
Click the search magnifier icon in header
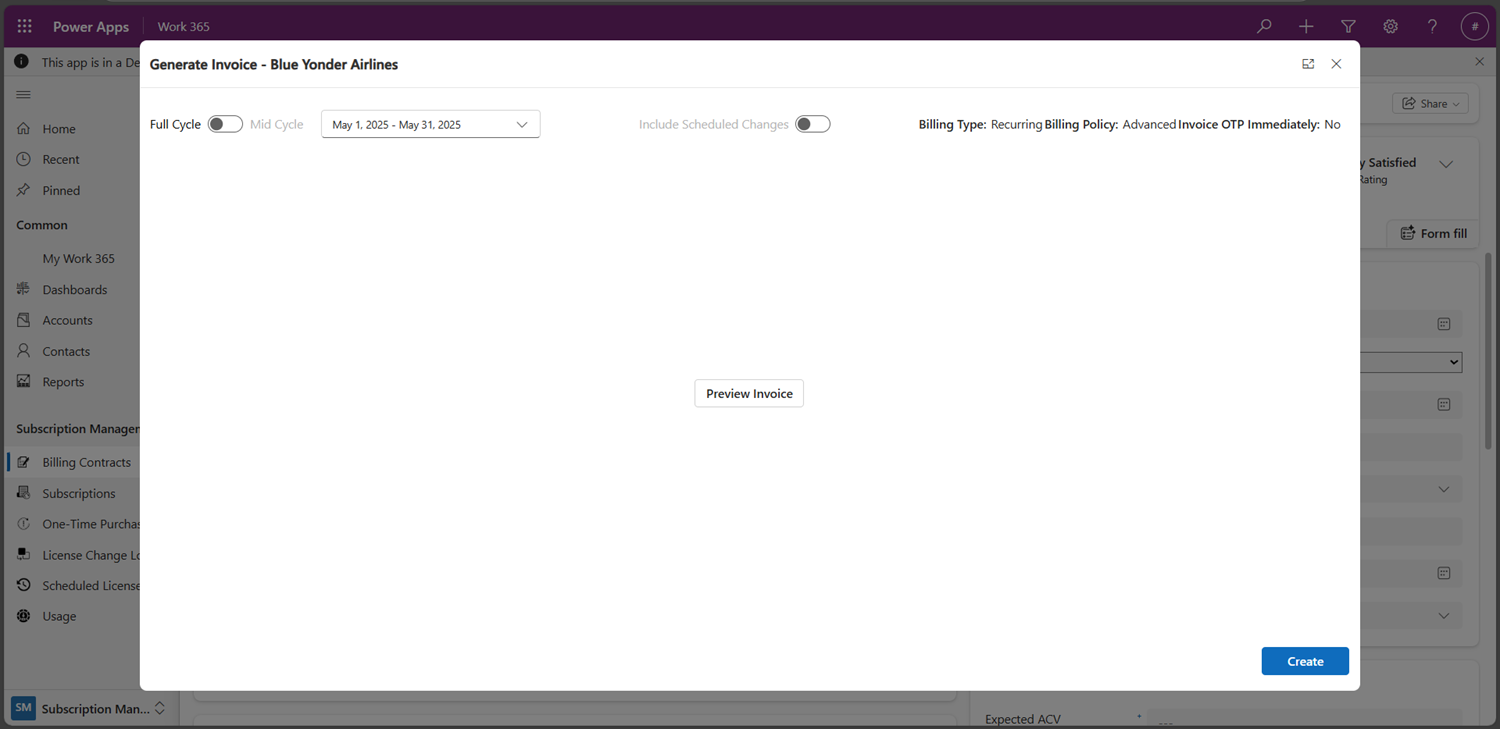point(1264,27)
